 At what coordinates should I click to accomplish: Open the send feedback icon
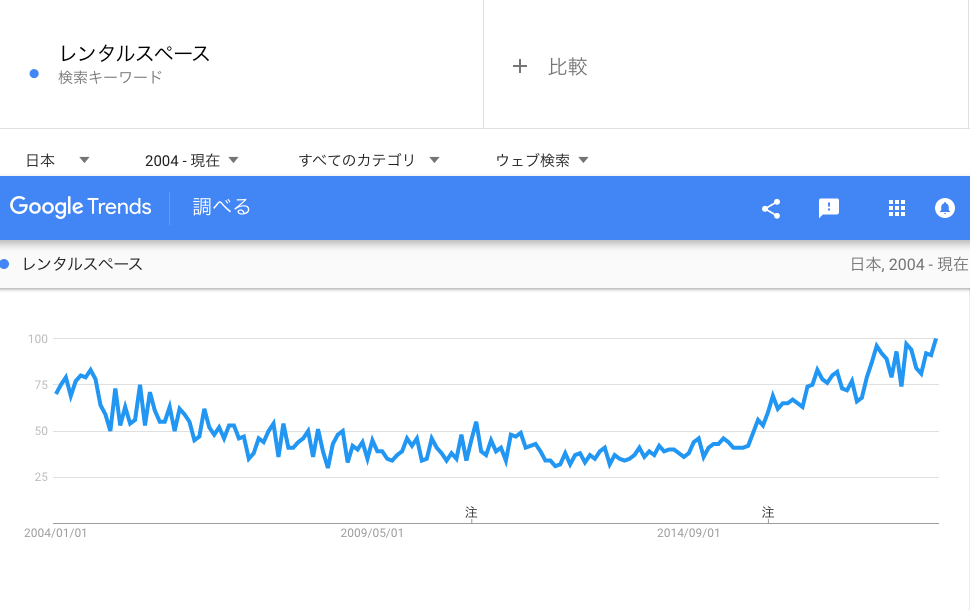tap(828, 208)
